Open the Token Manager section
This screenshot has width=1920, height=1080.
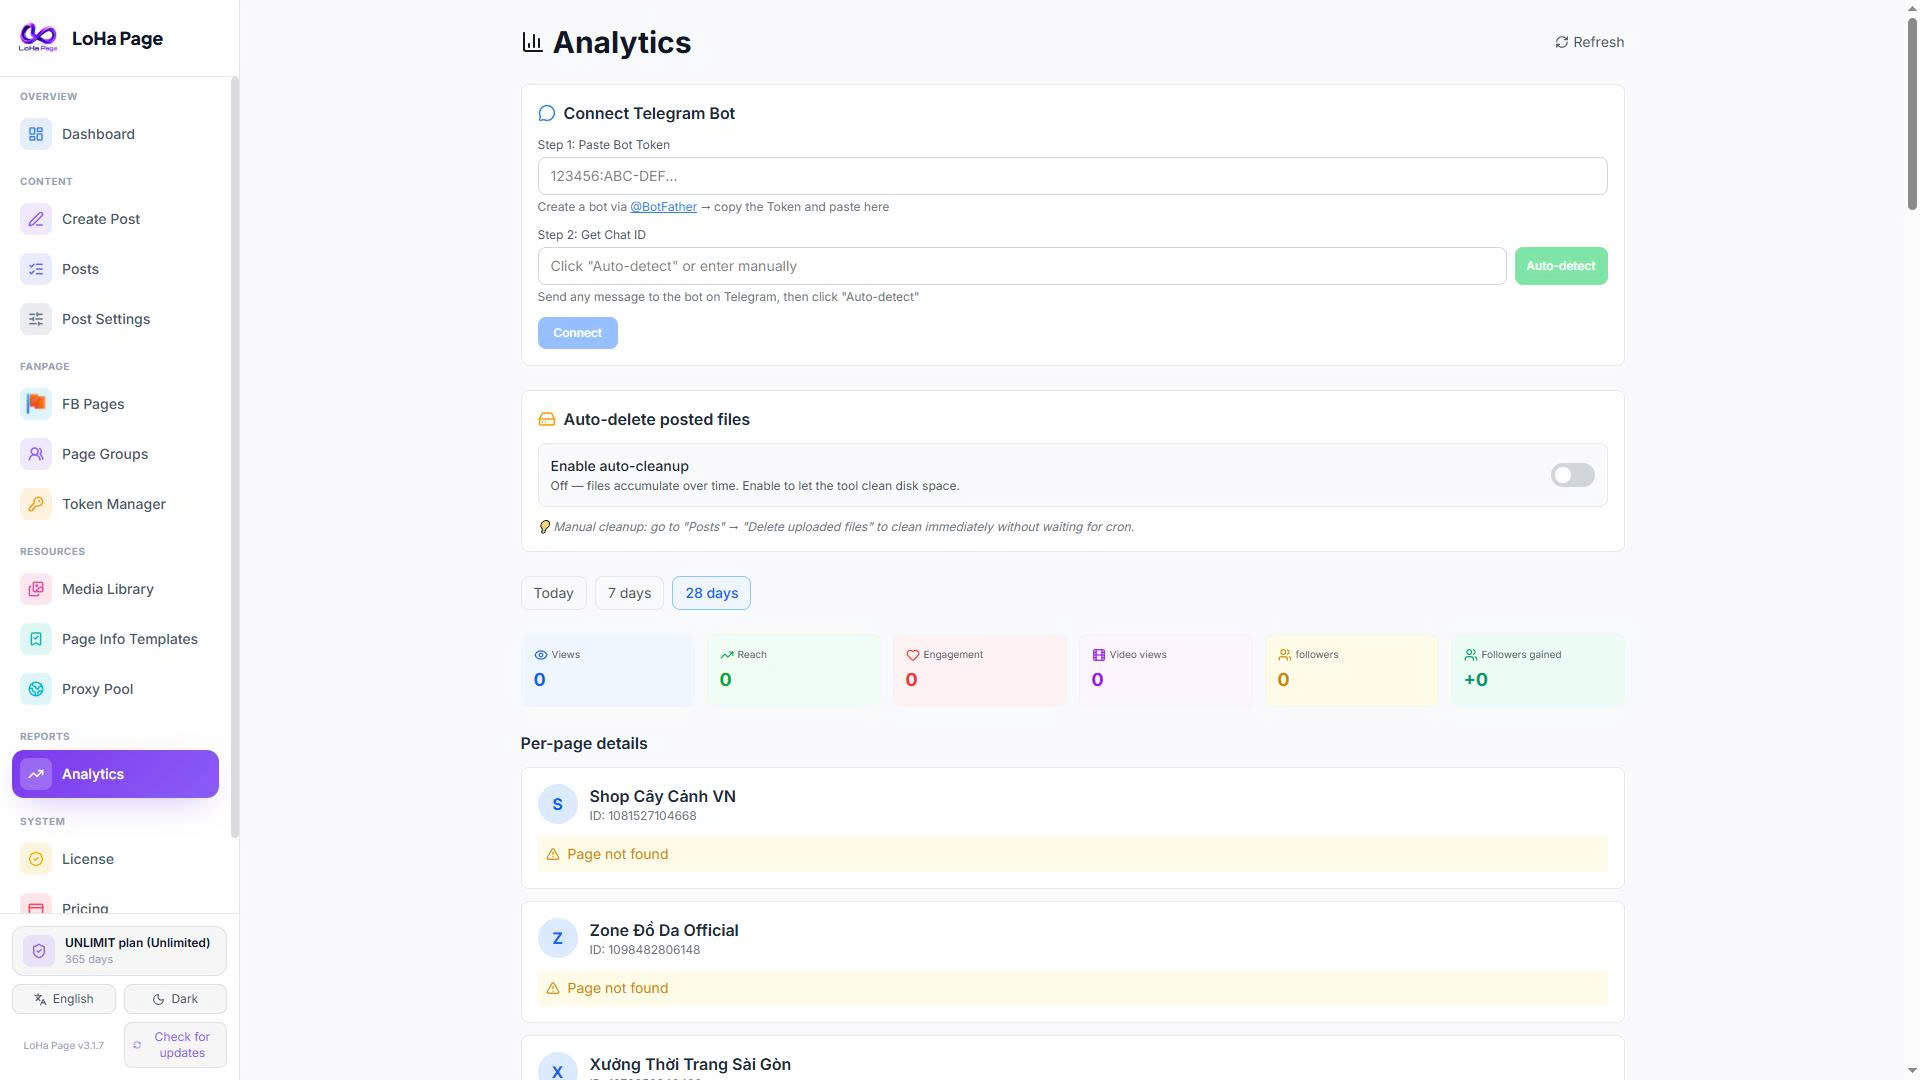point(115,504)
